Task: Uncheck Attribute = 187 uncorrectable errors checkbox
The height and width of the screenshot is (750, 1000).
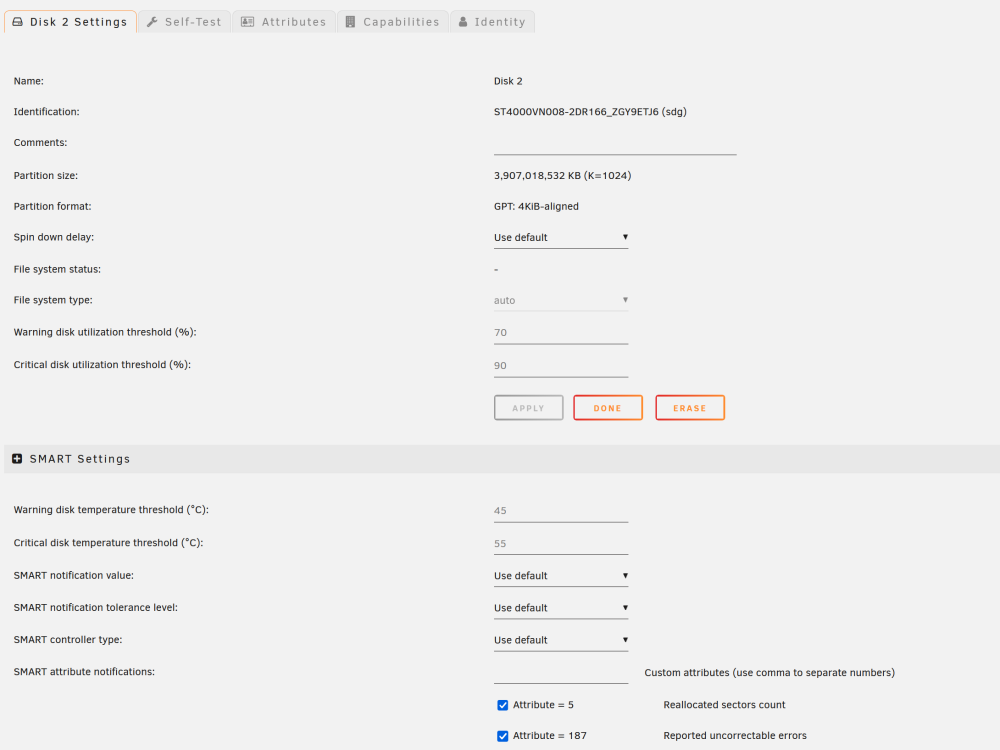Action: point(503,736)
